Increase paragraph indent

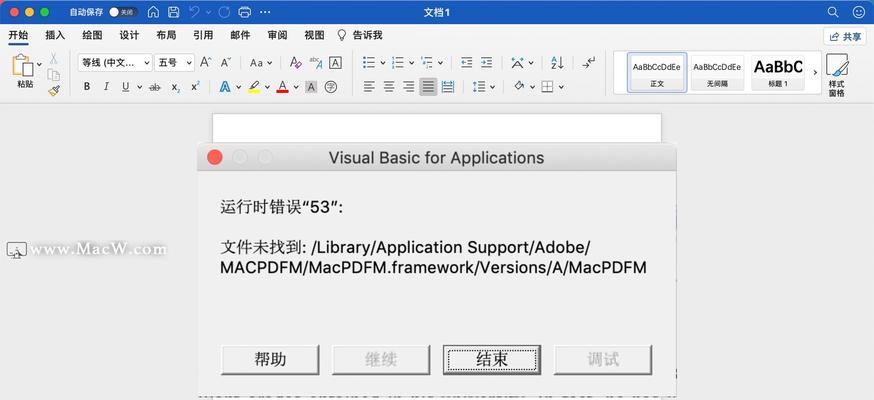[487, 62]
